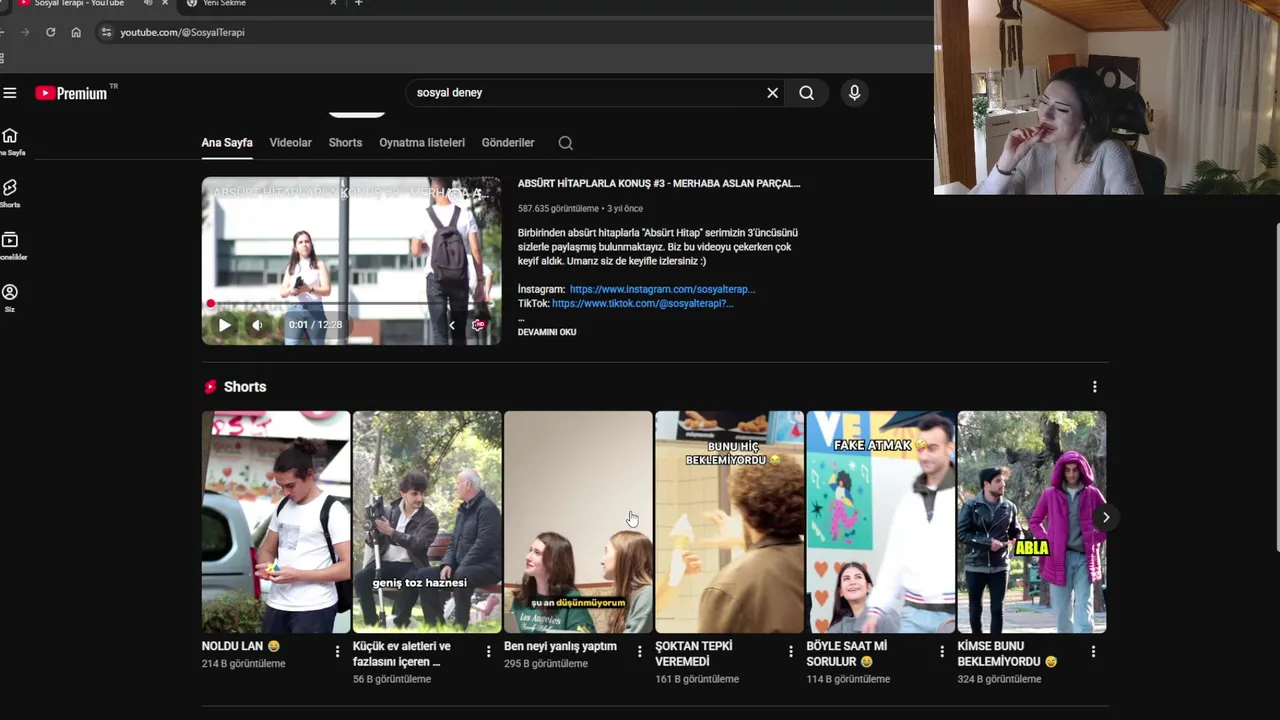This screenshot has height=720, width=1280.
Task: Switch to the Videolar tab
Action: coord(291,143)
